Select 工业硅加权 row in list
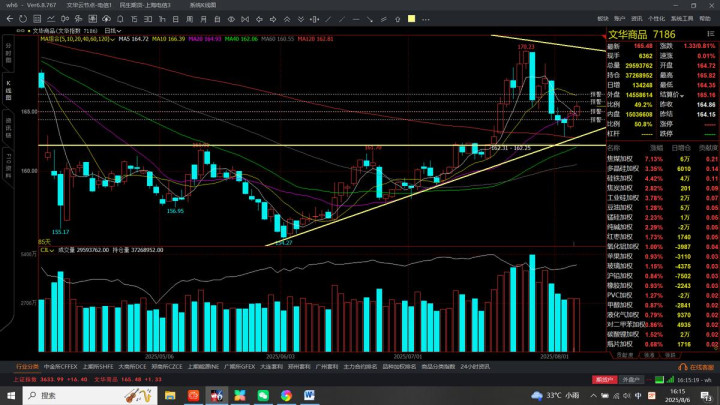720x405 pixels. (663, 198)
